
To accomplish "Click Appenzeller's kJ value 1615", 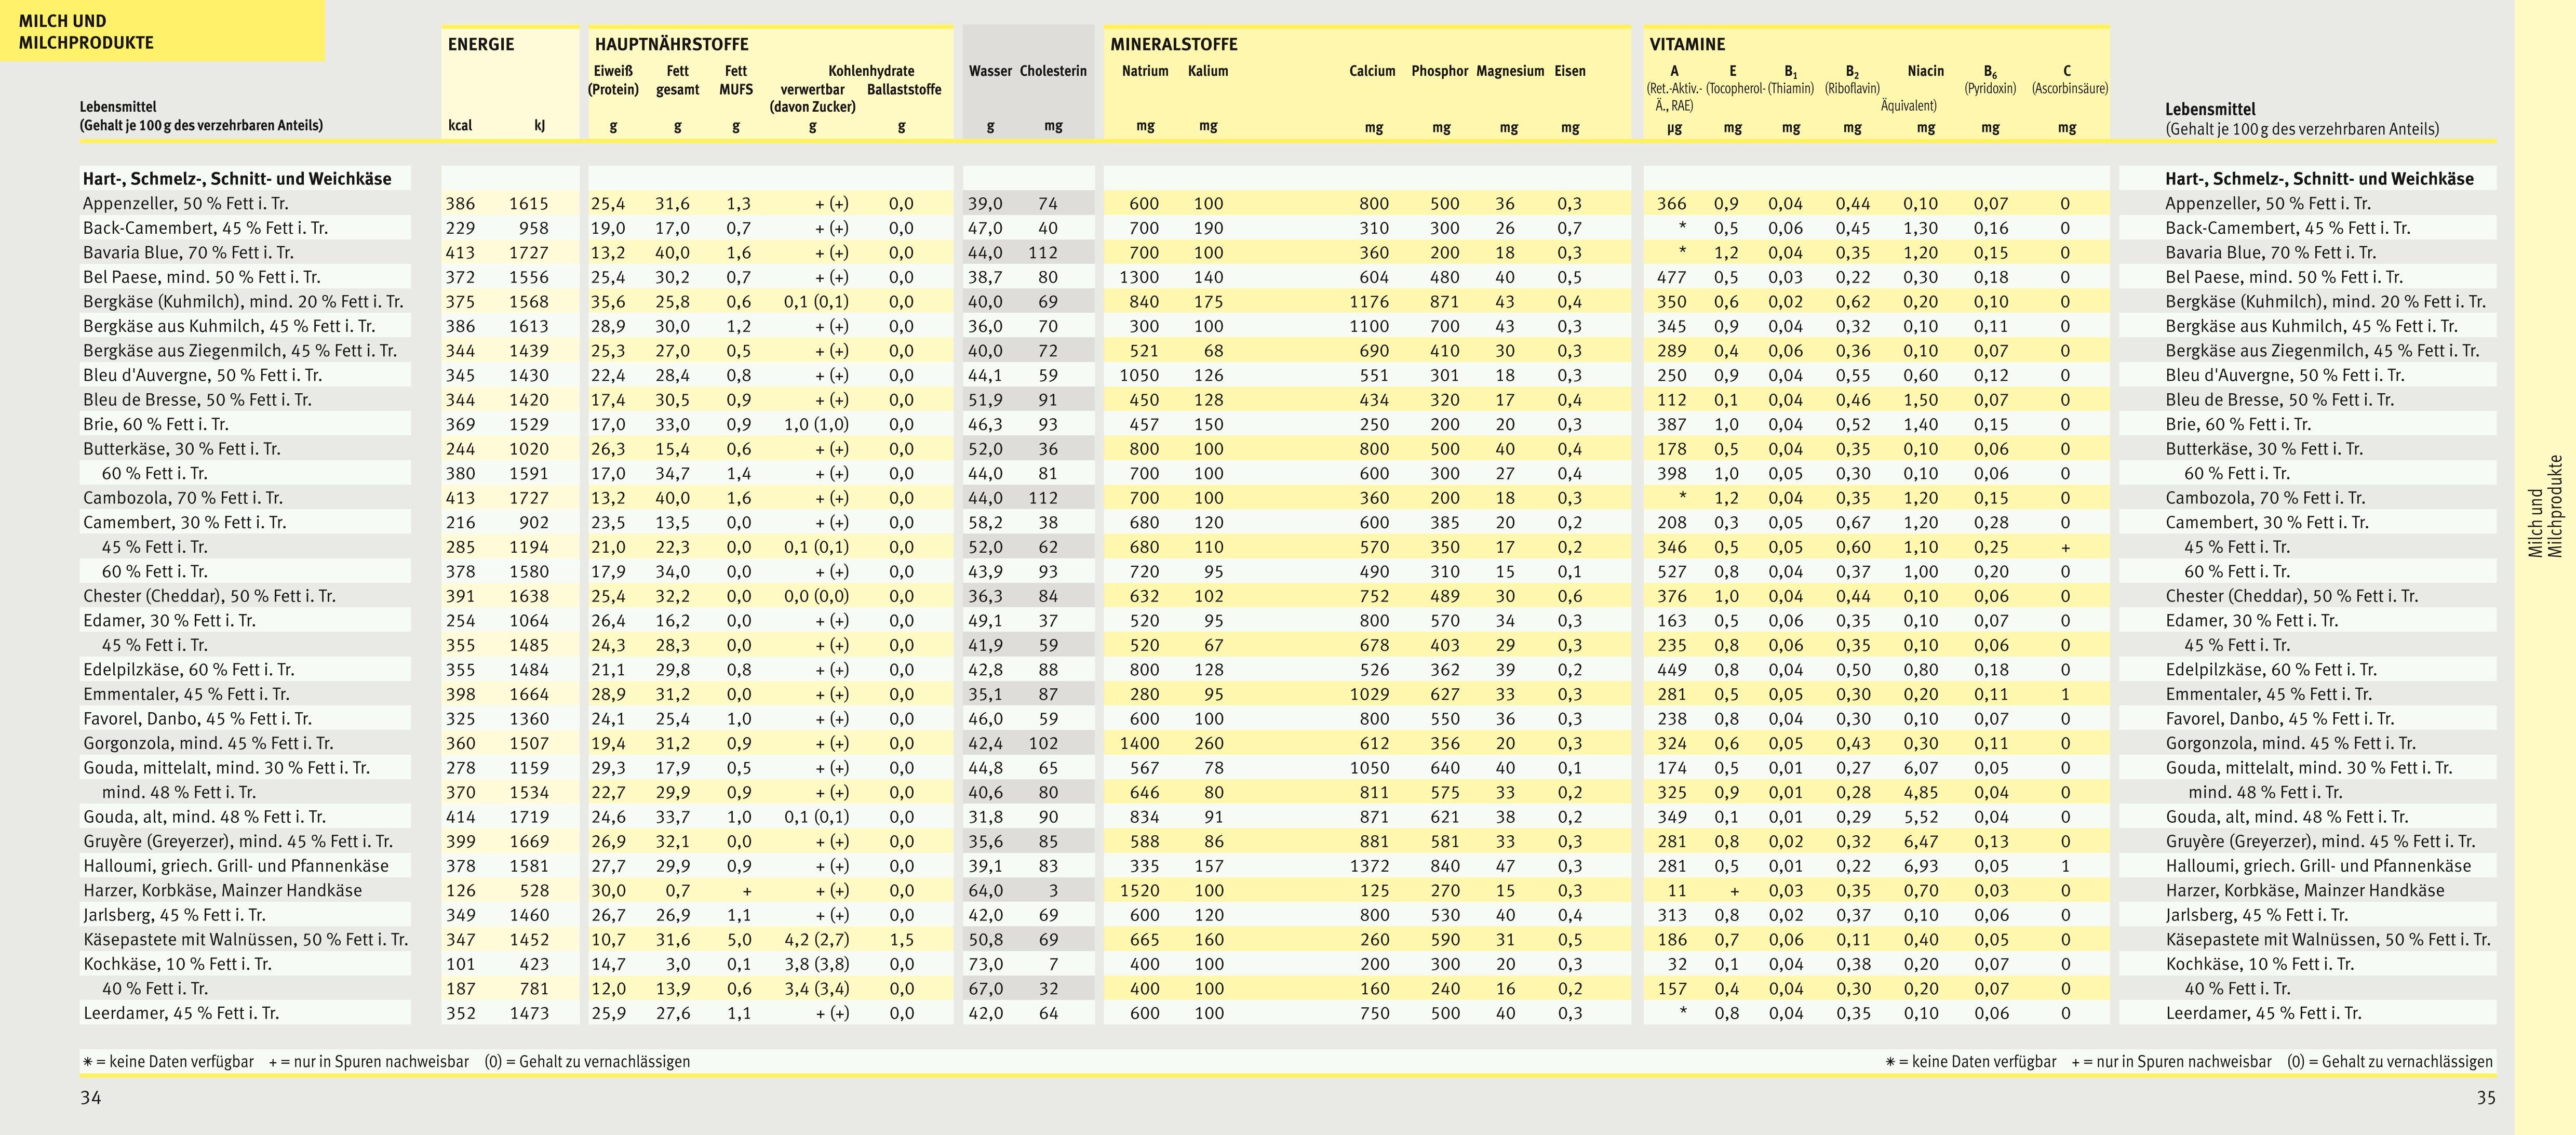I will [529, 204].
